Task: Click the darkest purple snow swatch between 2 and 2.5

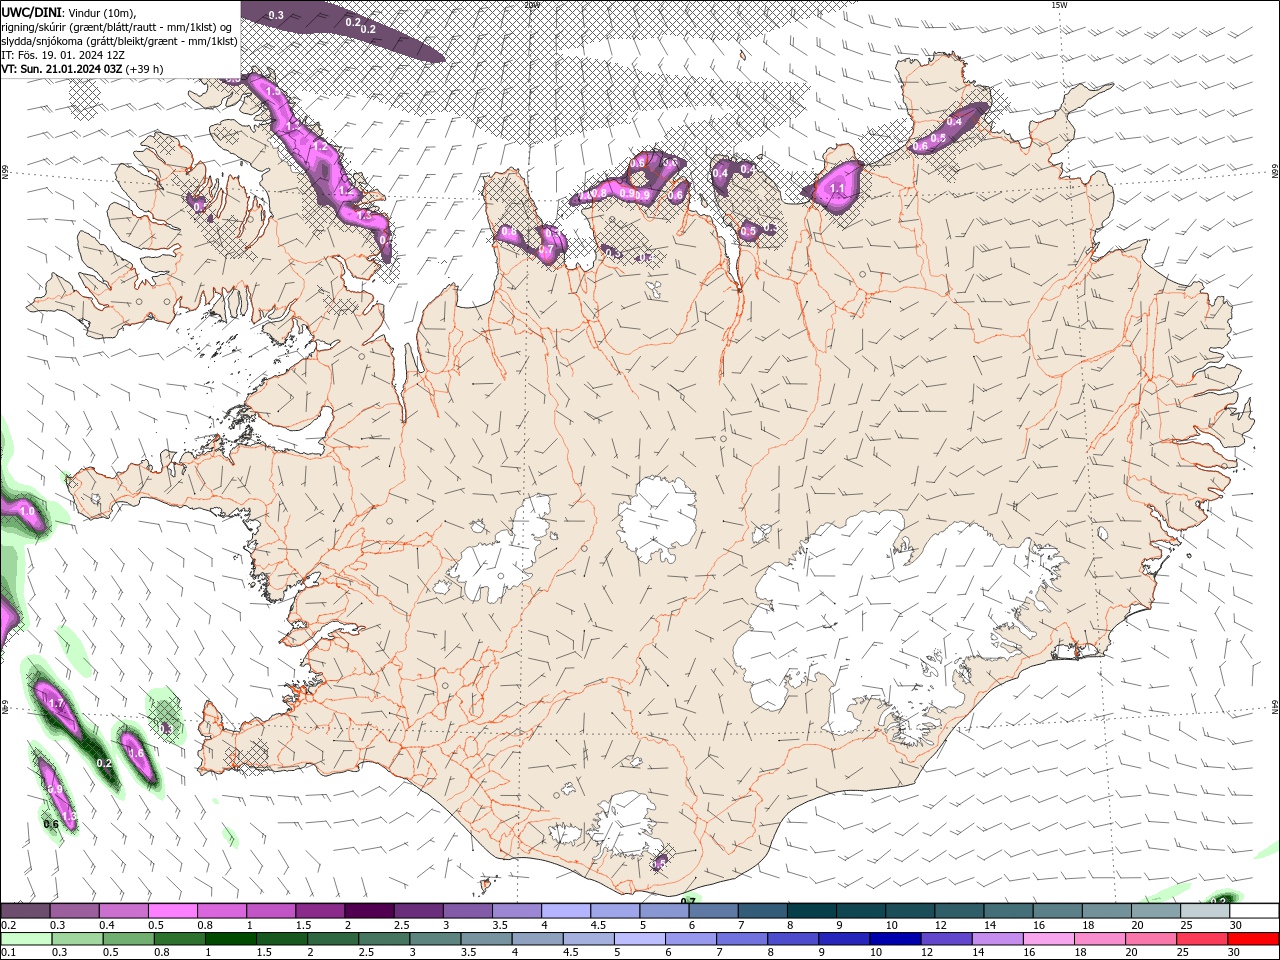Action: pos(369,911)
